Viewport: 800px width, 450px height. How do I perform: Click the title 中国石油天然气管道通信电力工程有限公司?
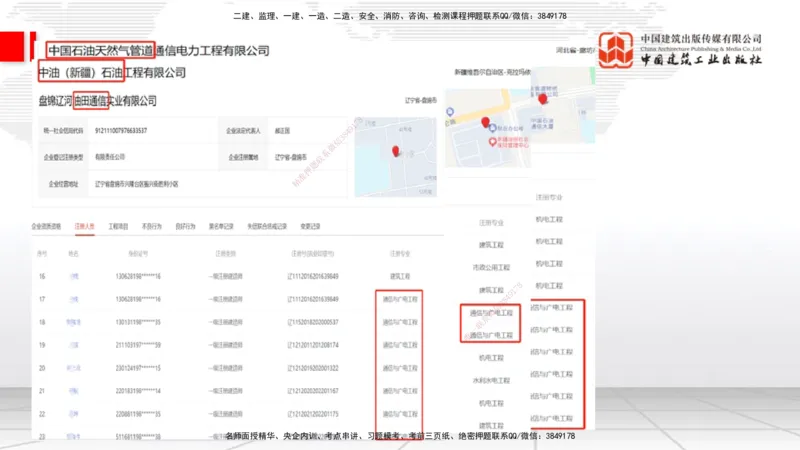159,51
